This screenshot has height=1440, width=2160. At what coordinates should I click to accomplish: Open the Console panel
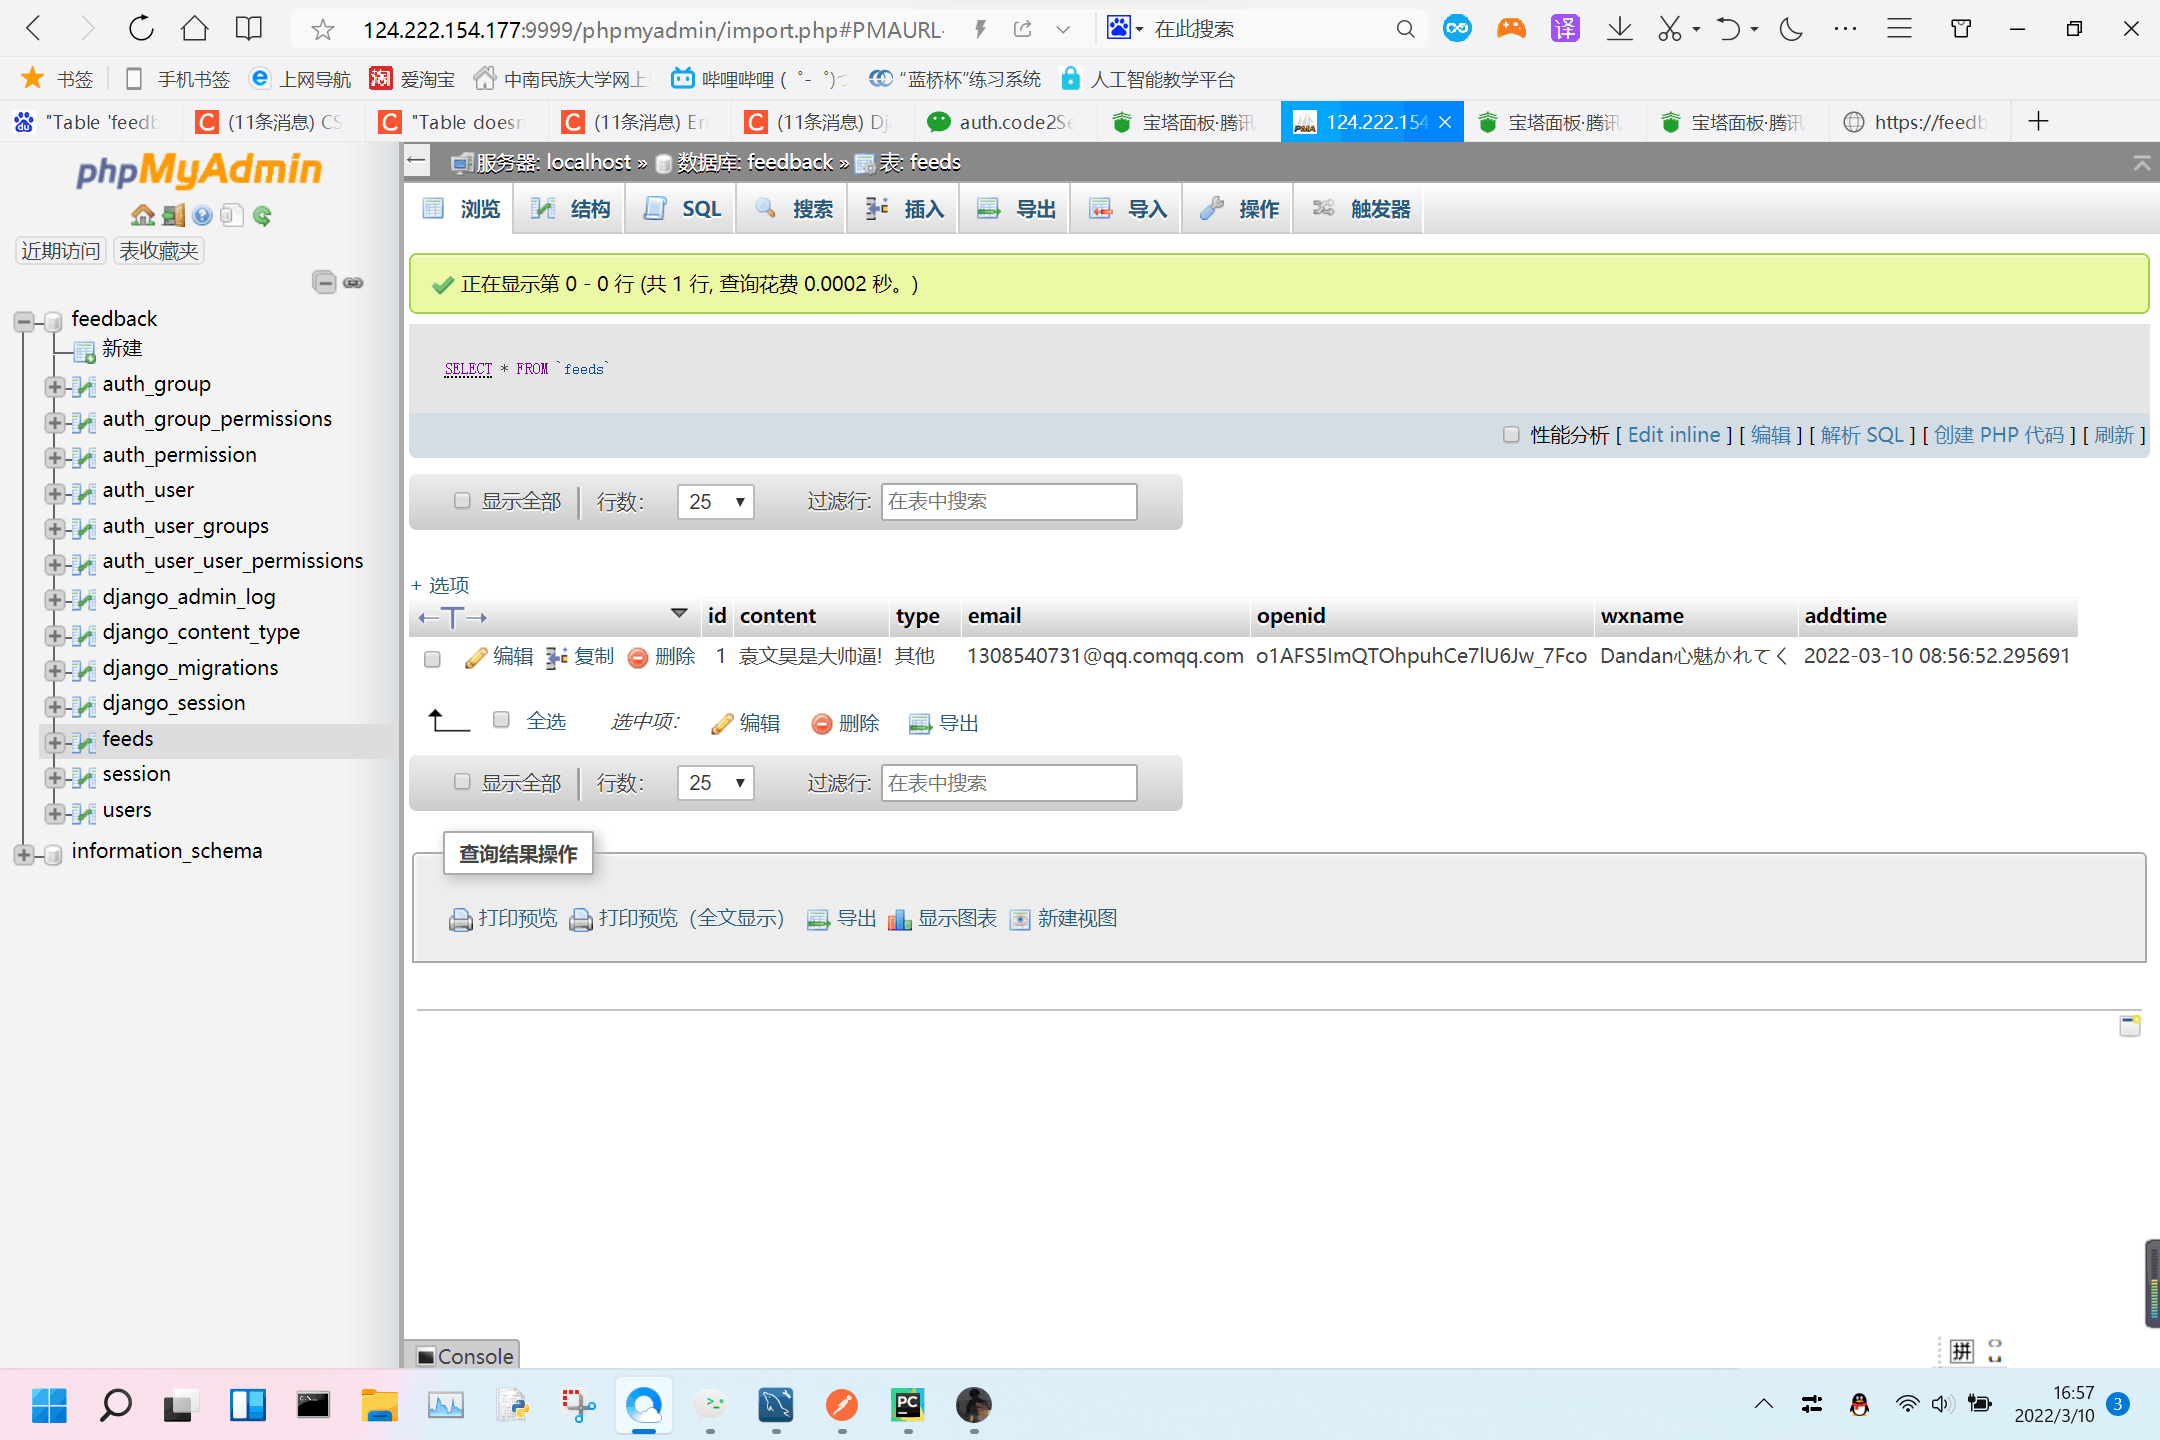464,1356
